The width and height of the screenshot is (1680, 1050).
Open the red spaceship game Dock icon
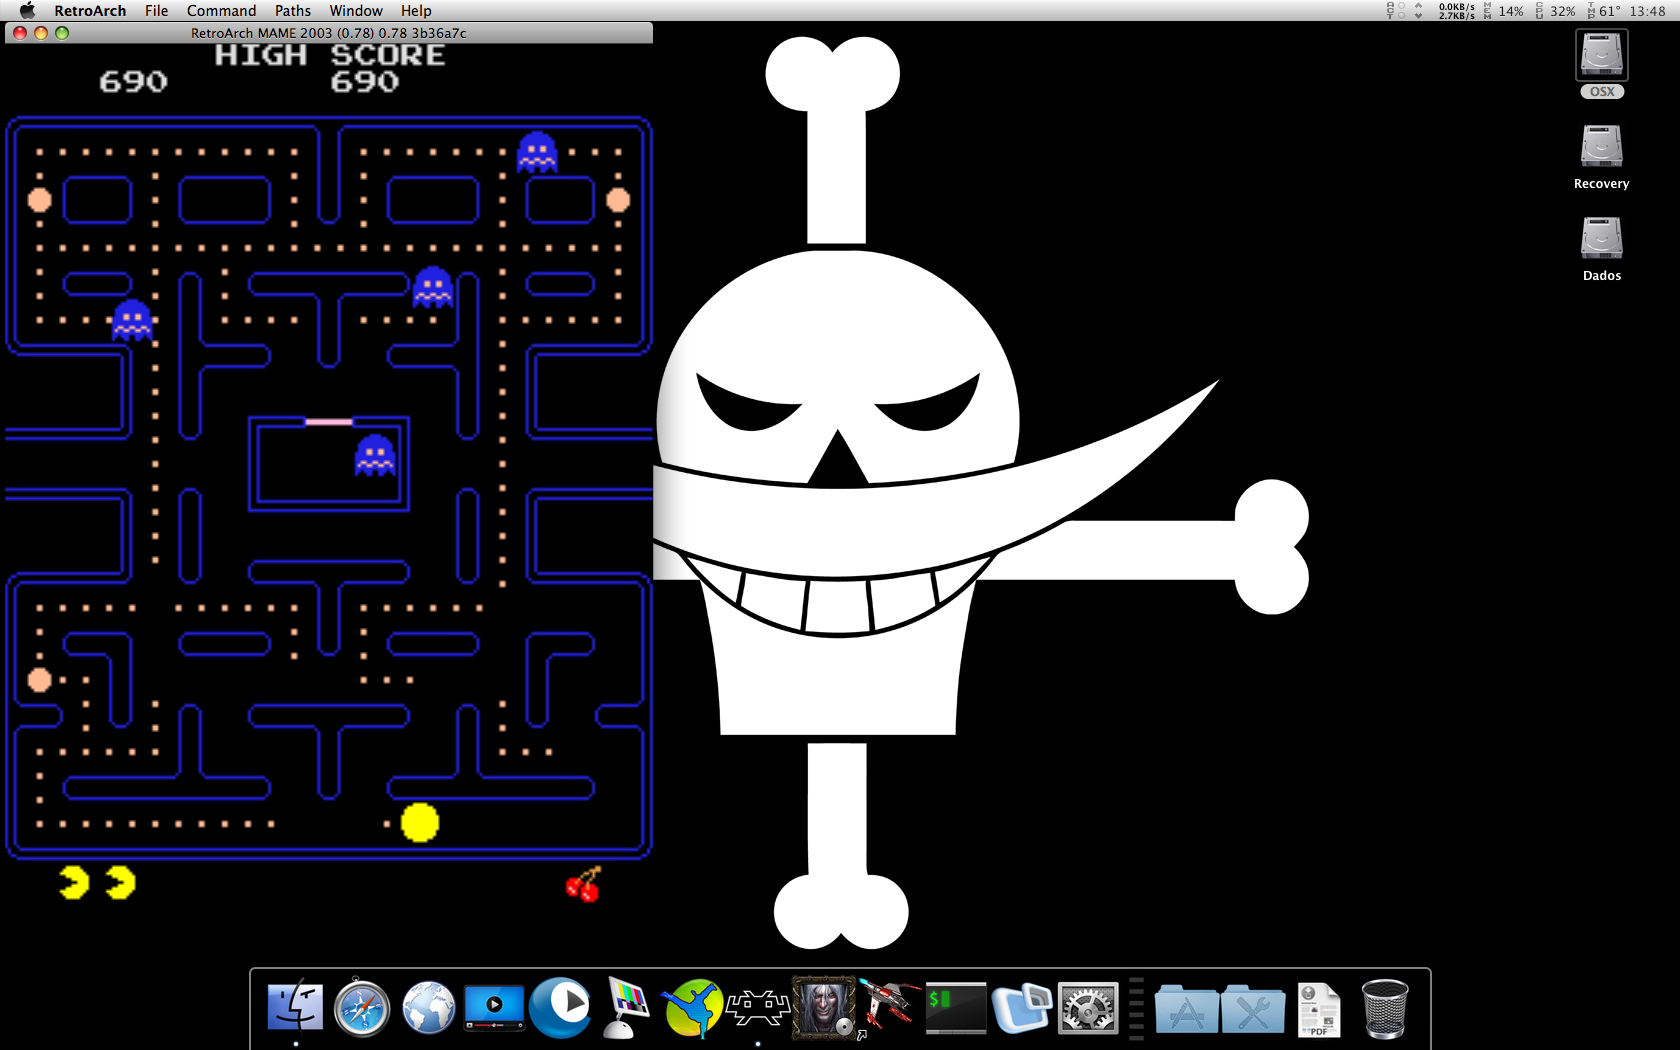[890, 1006]
